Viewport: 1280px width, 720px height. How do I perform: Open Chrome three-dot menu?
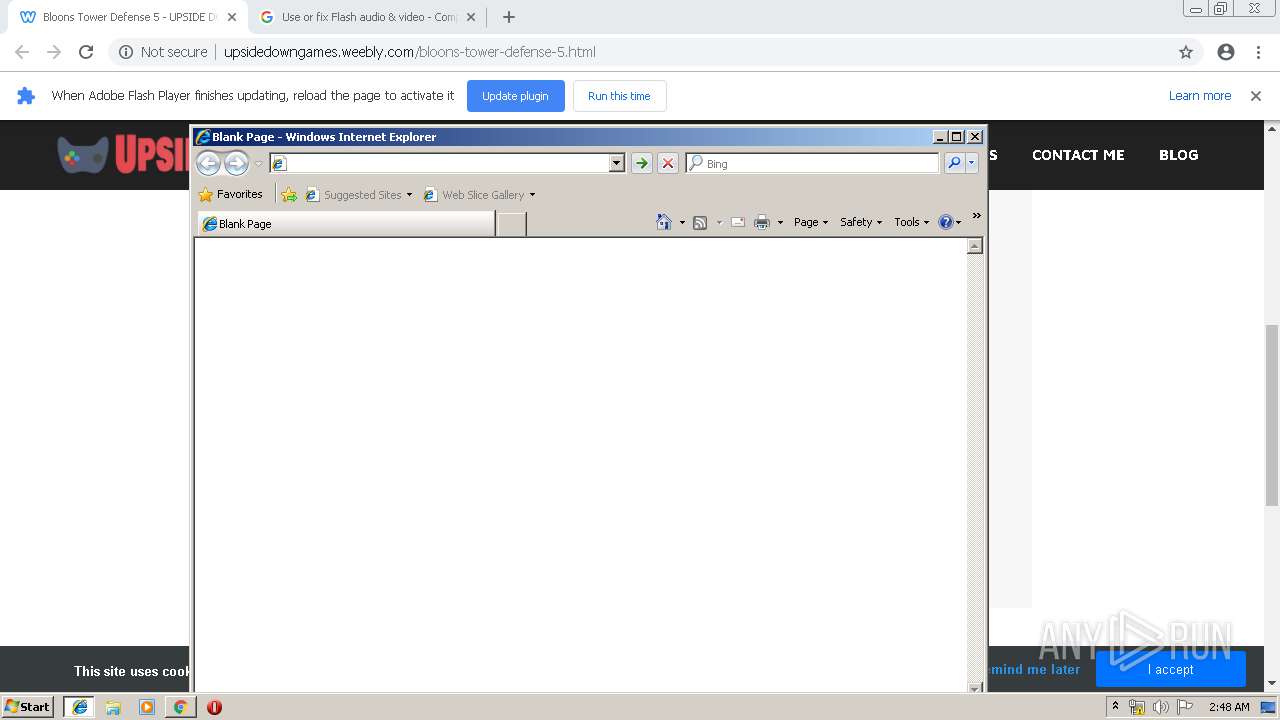tap(1259, 52)
